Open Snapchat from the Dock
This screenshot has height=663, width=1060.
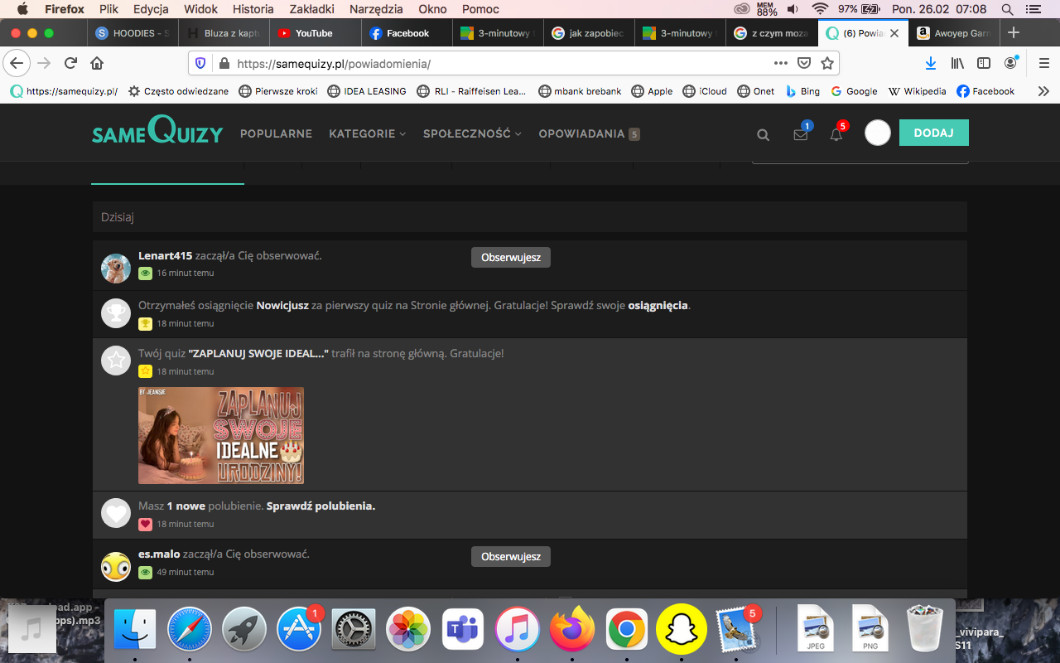681,629
